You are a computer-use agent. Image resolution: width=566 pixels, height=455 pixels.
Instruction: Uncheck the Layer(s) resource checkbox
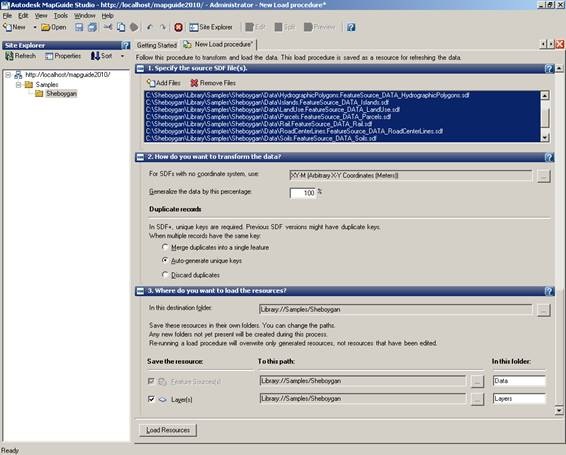[151, 399]
